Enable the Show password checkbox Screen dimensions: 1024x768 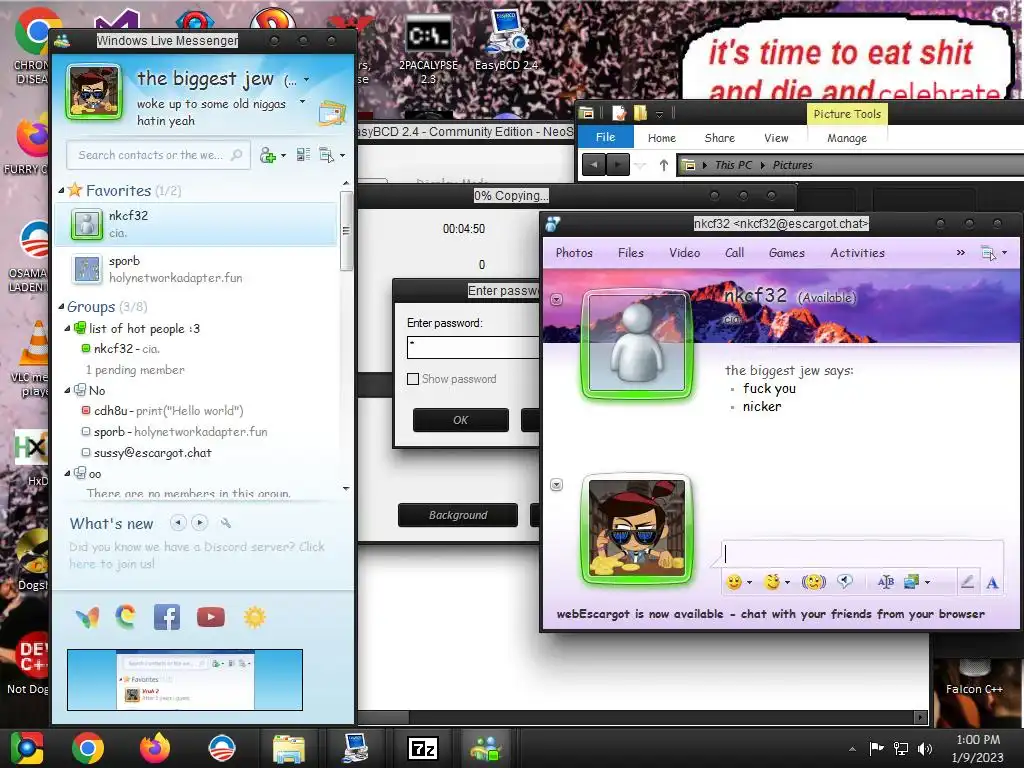413,379
